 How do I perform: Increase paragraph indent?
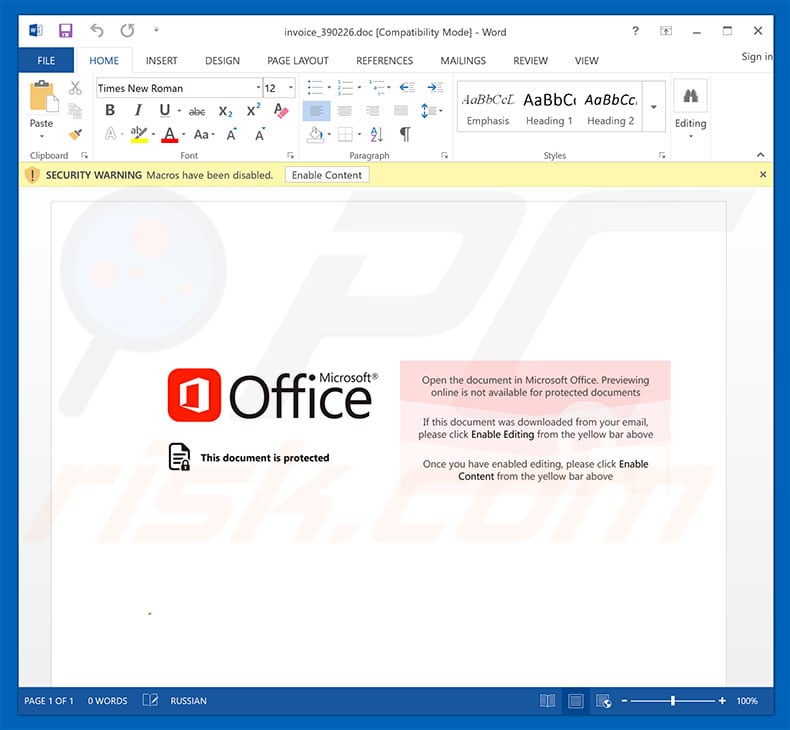tap(435, 87)
